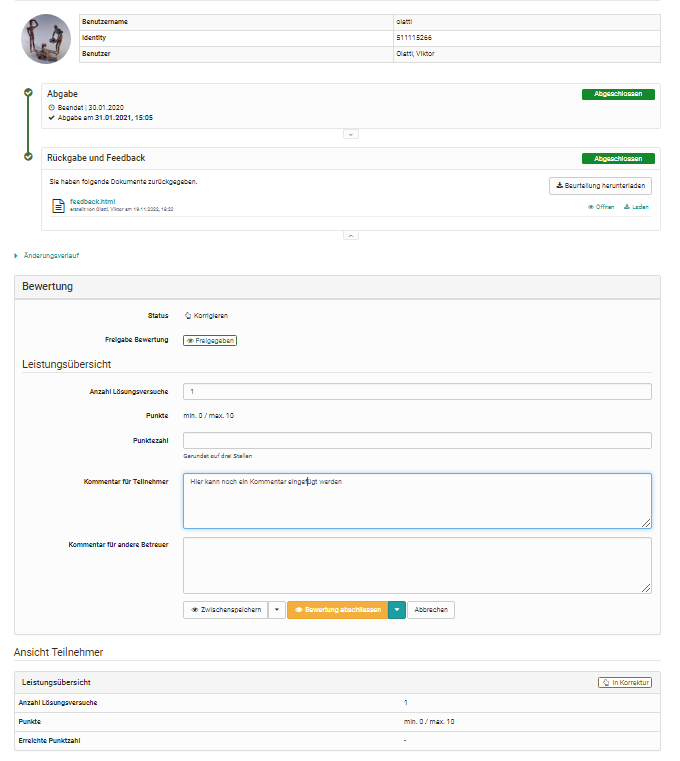
Task: Click into the Punktezahl input field
Action: (417, 441)
